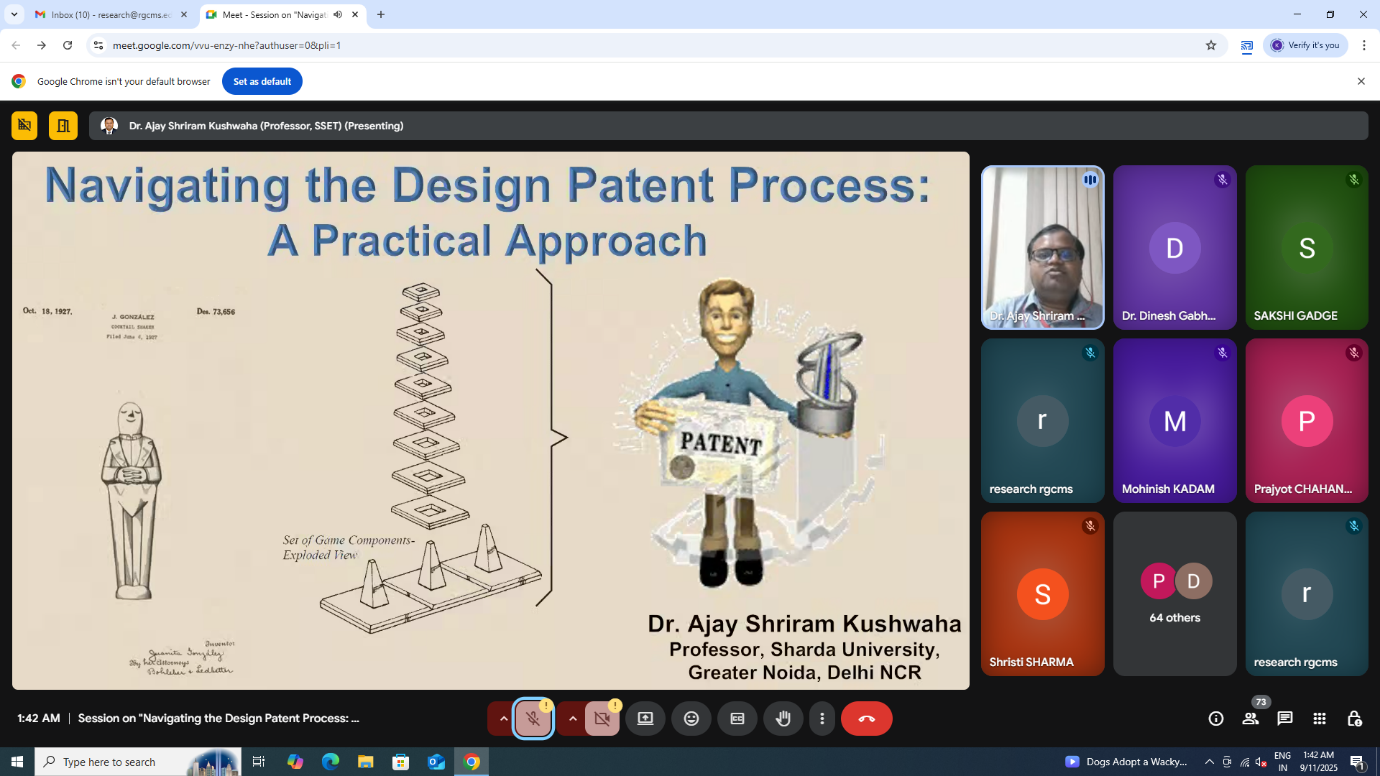Raise hand in the meeting
Image resolution: width=1380 pixels, height=776 pixels.
(783, 718)
